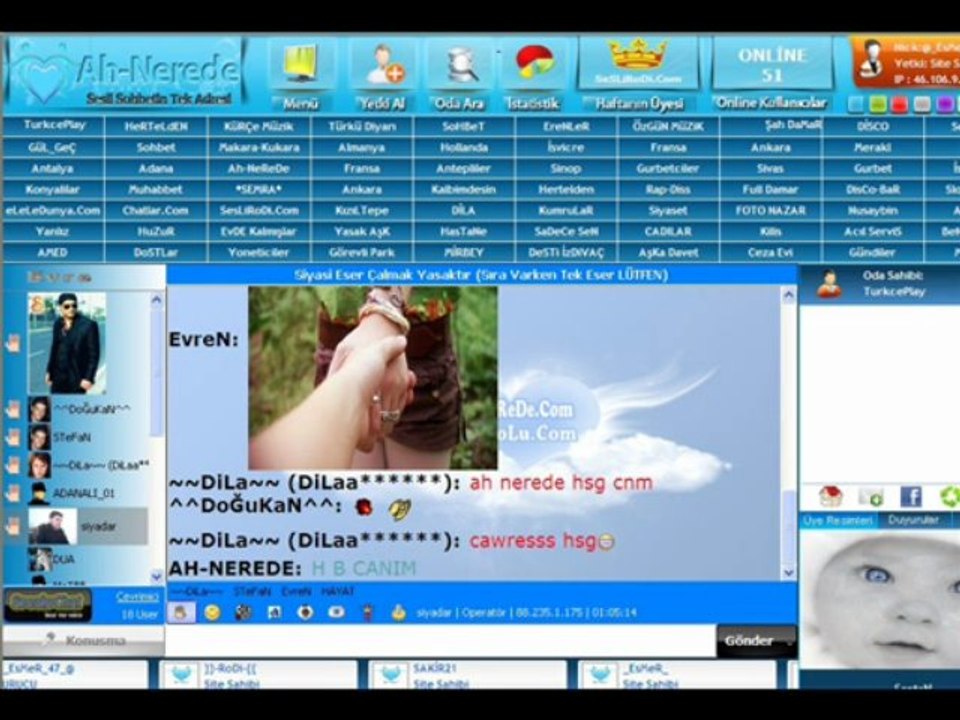Viewport: 960px width, 720px height.
Task: Switch to the Duyurular tab
Action: tap(913, 520)
